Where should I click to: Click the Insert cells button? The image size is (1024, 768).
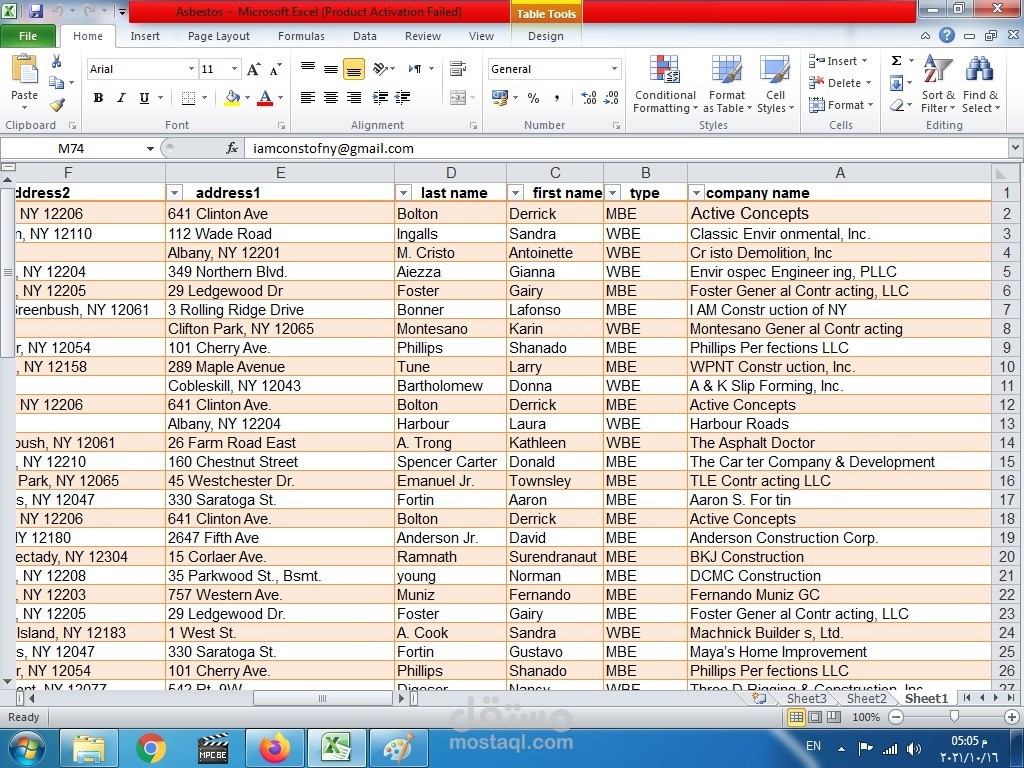840,61
